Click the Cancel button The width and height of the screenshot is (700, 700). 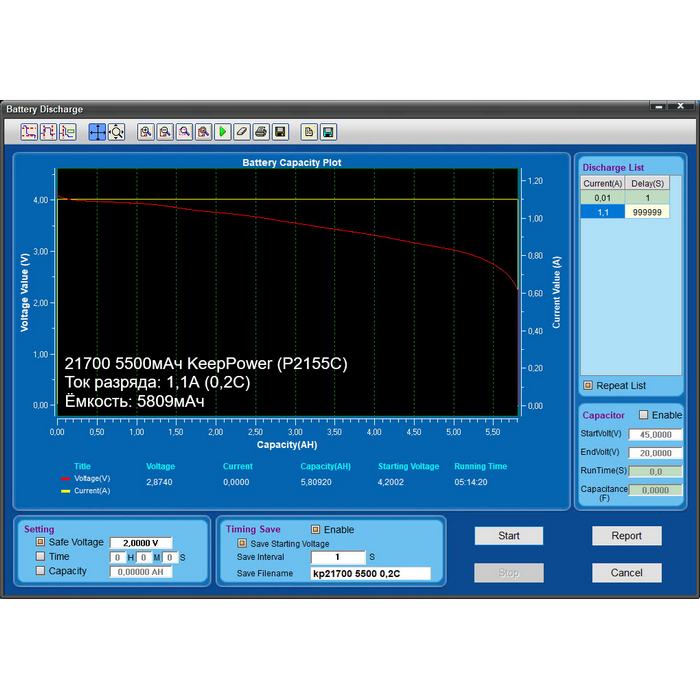tap(626, 573)
